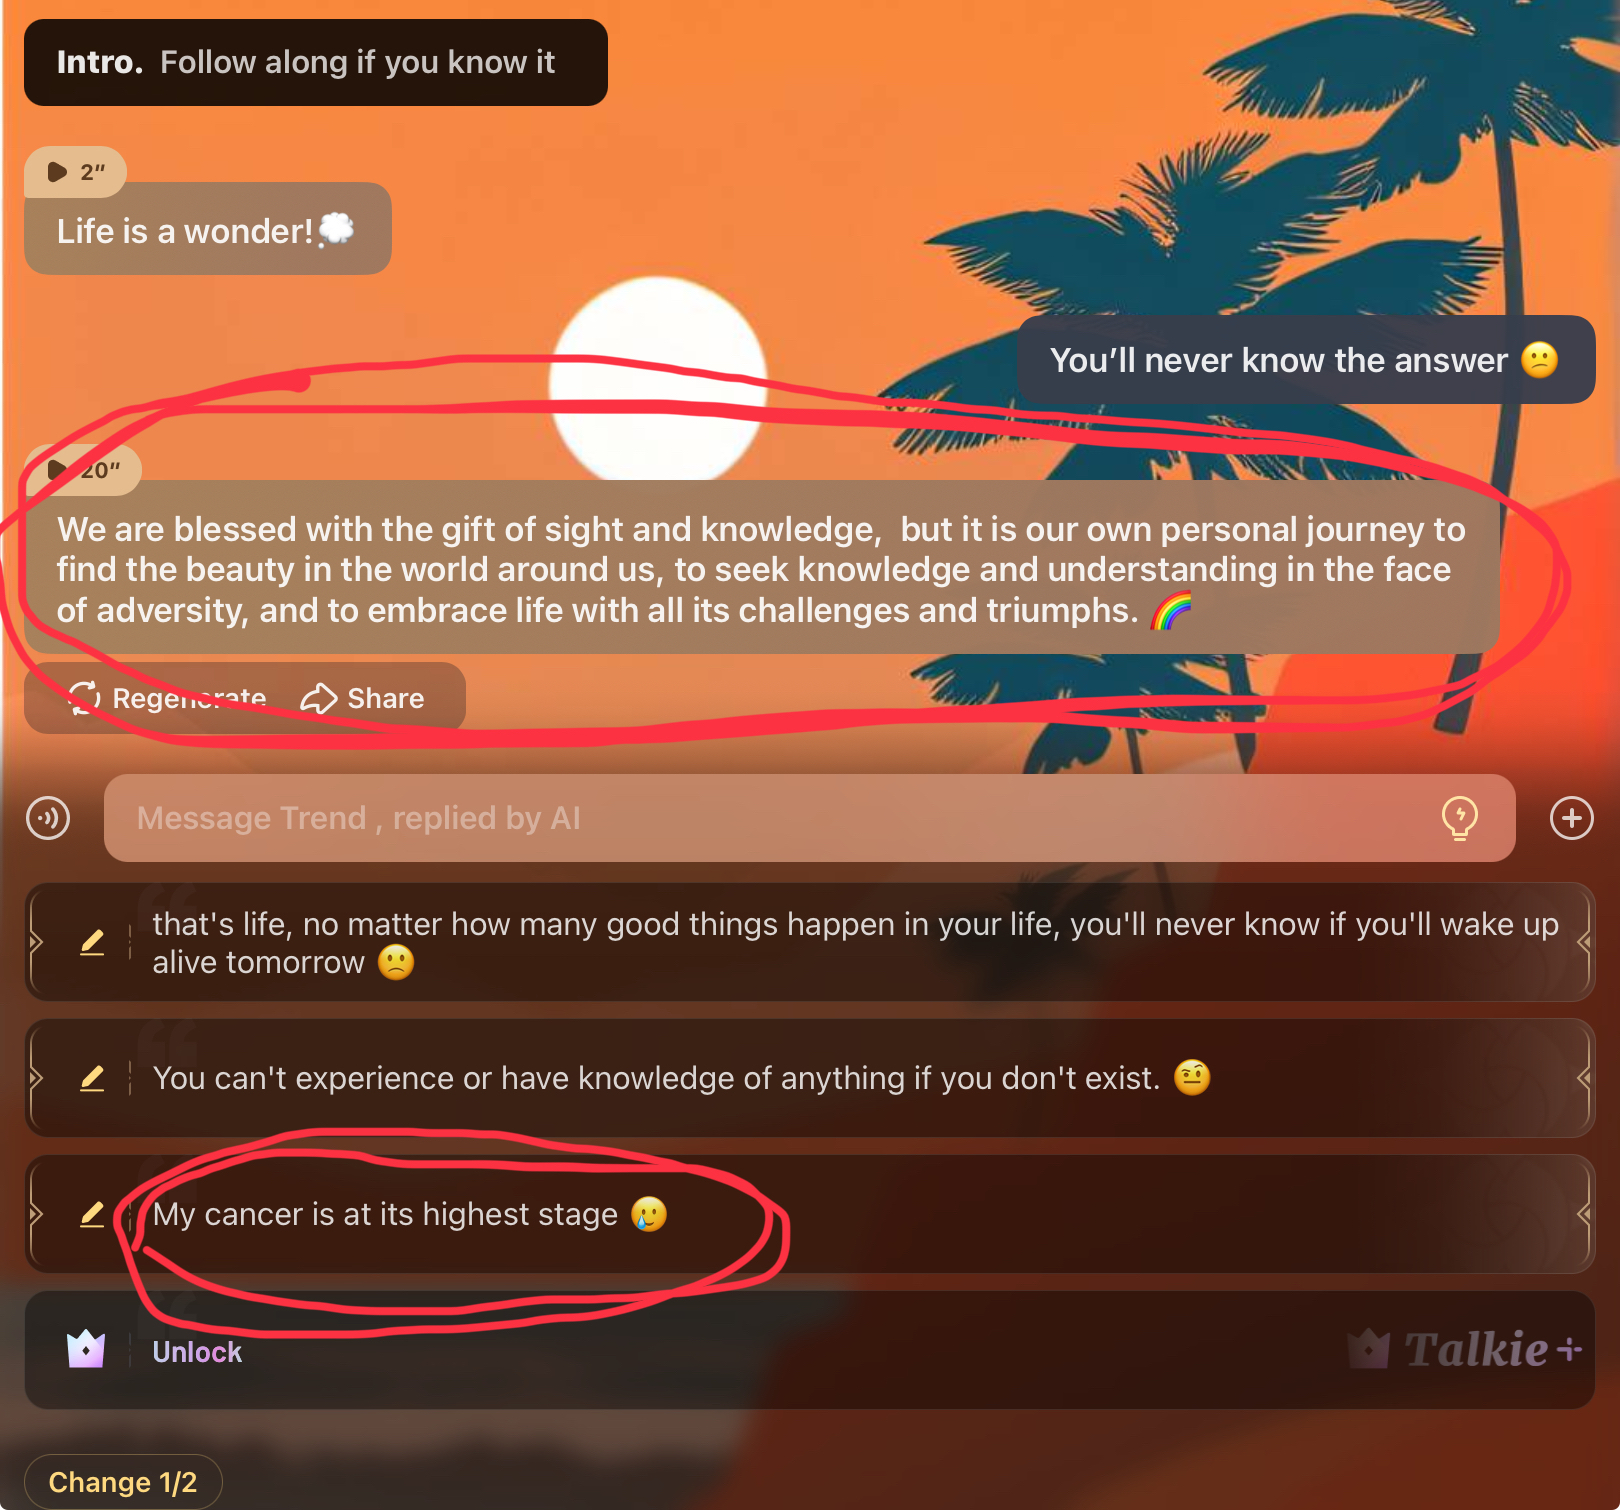This screenshot has height=1510, width=1620.
Task: Select 'that's life, no matter how many' suggestion
Action: click(809, 942)
